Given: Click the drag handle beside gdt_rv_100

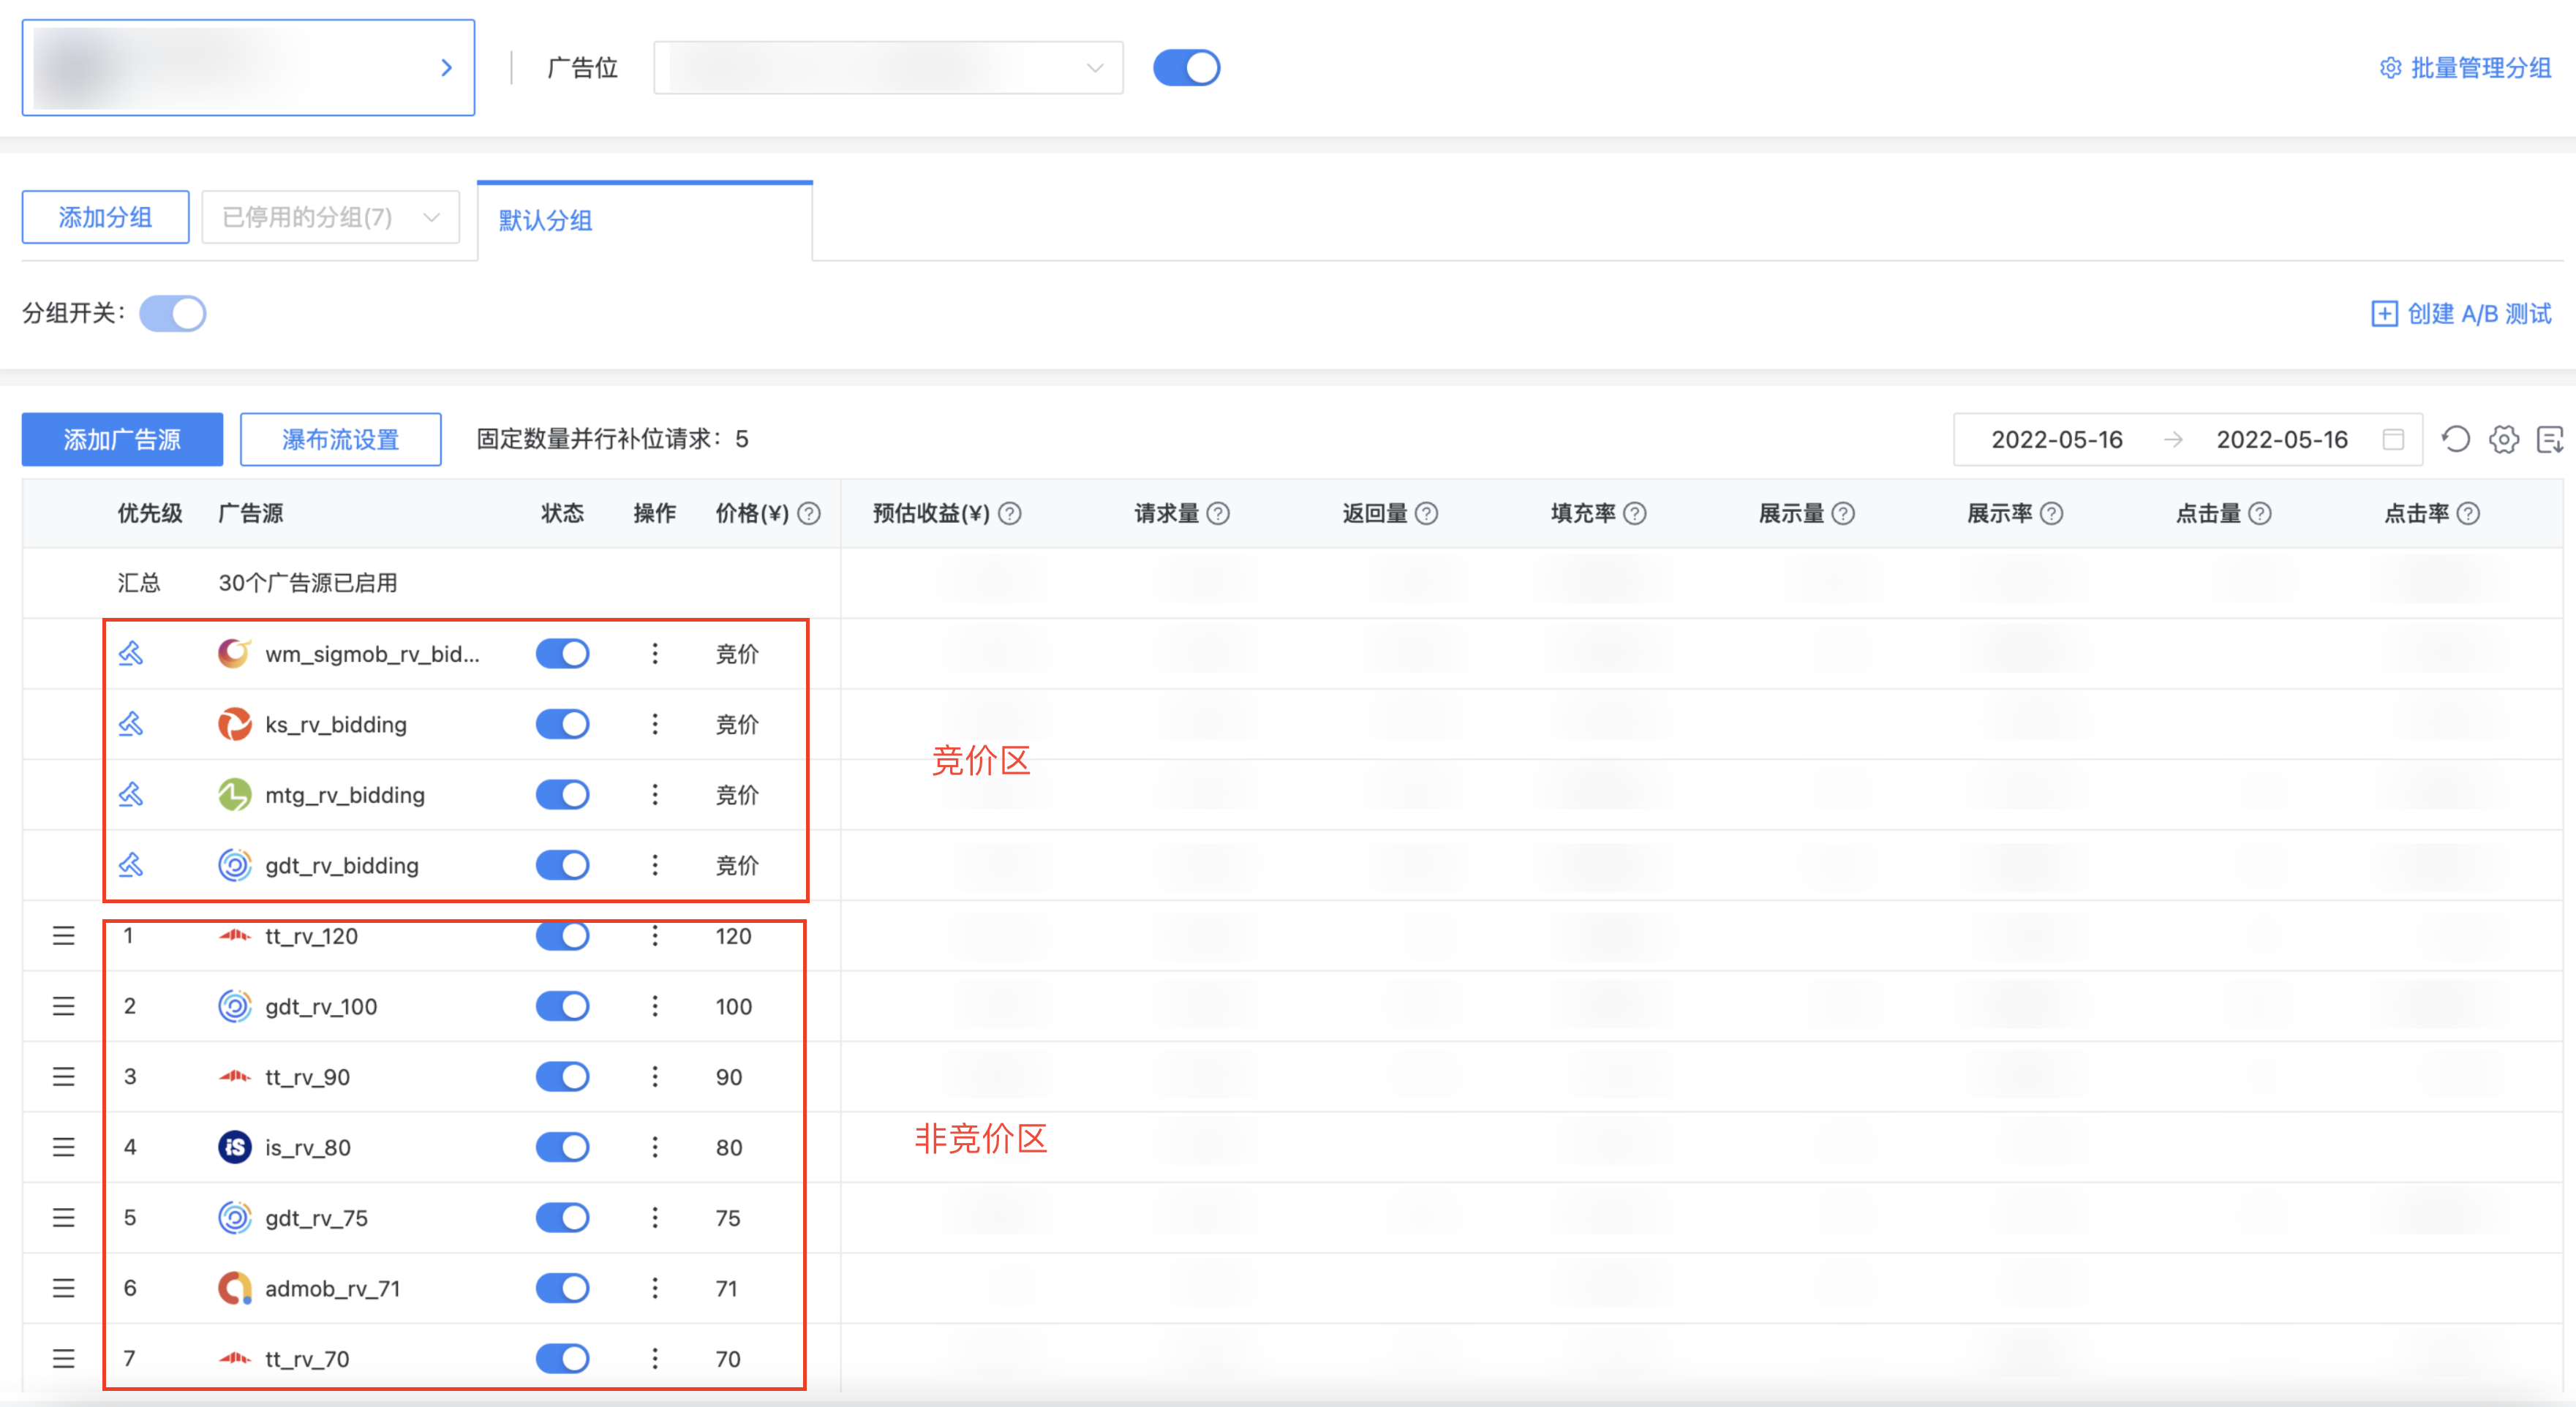Looking at the screenshot, I should (x=63, y=1006).
